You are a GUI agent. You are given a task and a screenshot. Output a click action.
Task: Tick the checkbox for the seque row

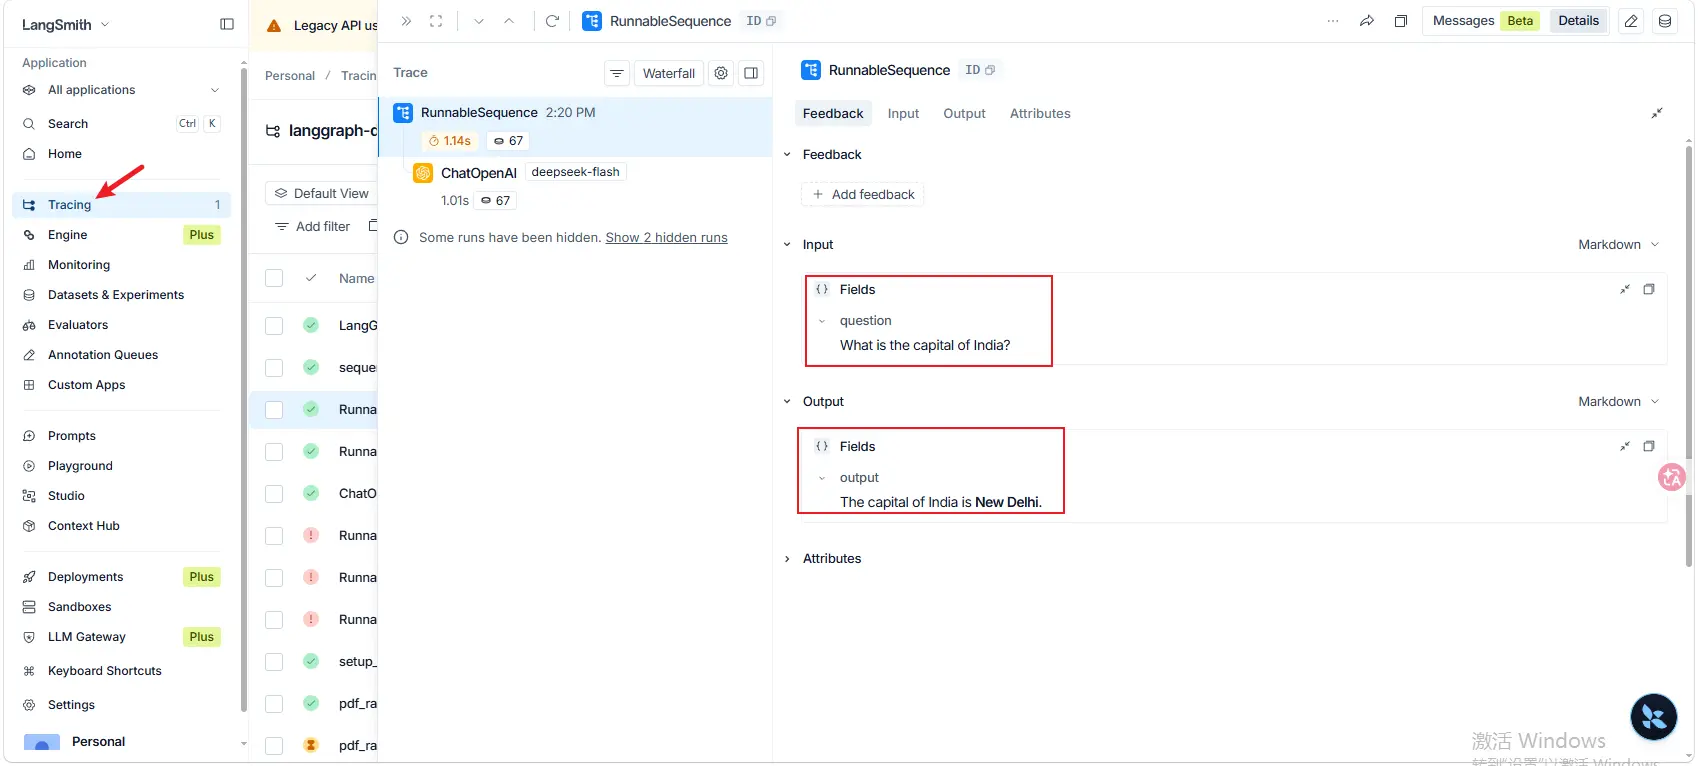(274, 367)
